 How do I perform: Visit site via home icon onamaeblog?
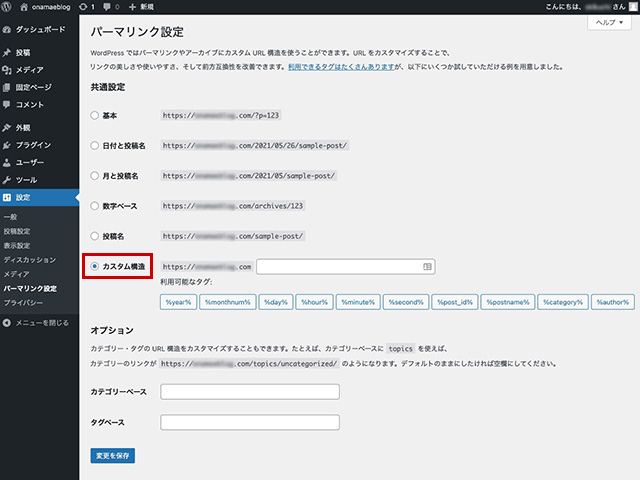point(45,7)
